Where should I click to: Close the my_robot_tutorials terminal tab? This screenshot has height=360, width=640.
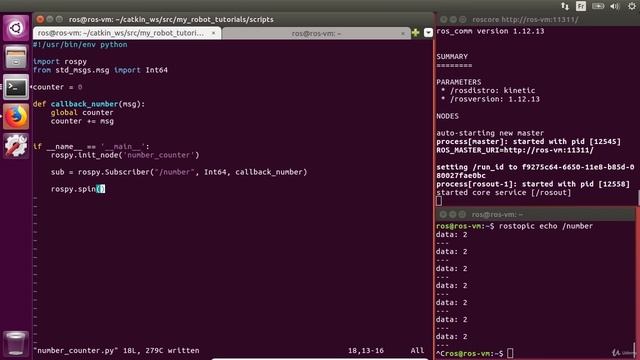point(213,33)
